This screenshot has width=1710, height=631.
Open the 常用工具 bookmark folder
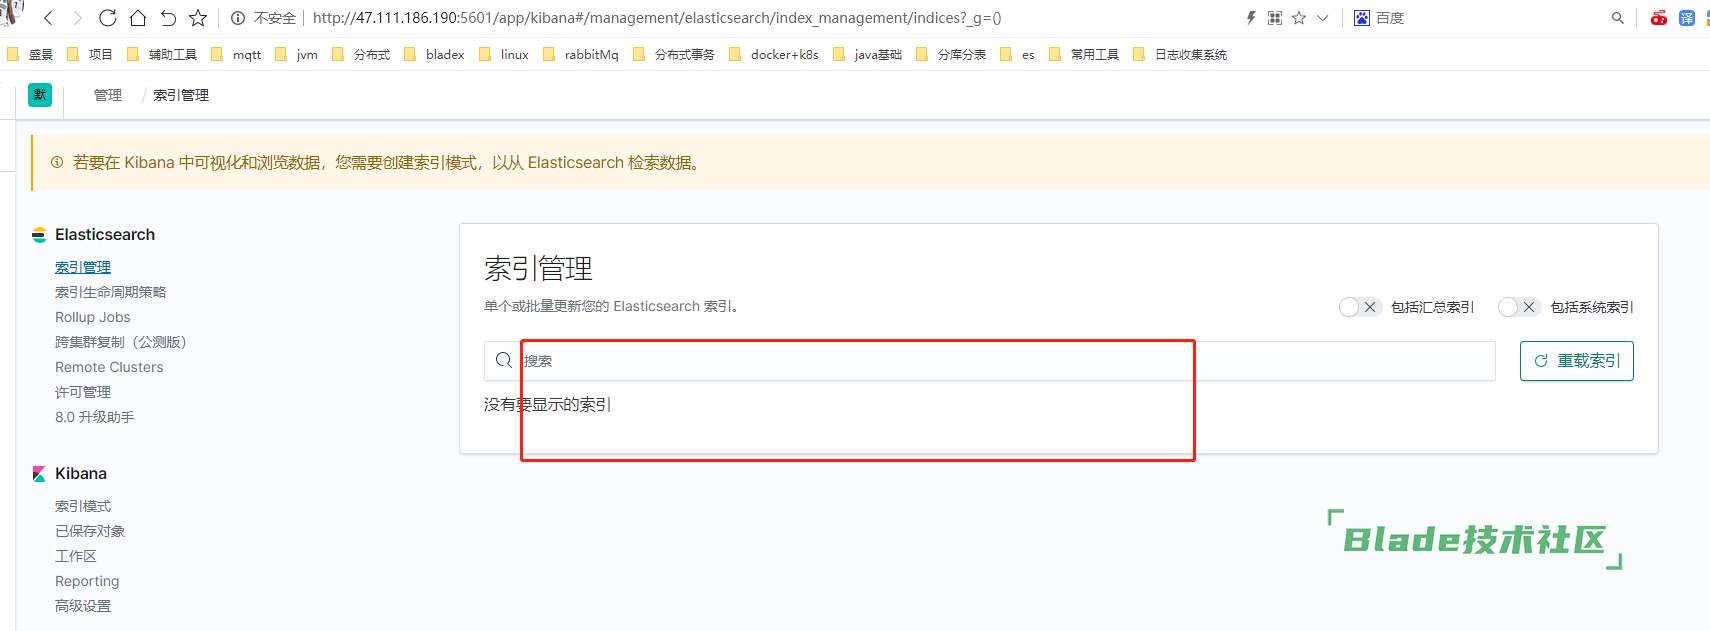pyautogui.click(x=1084, y=55)
